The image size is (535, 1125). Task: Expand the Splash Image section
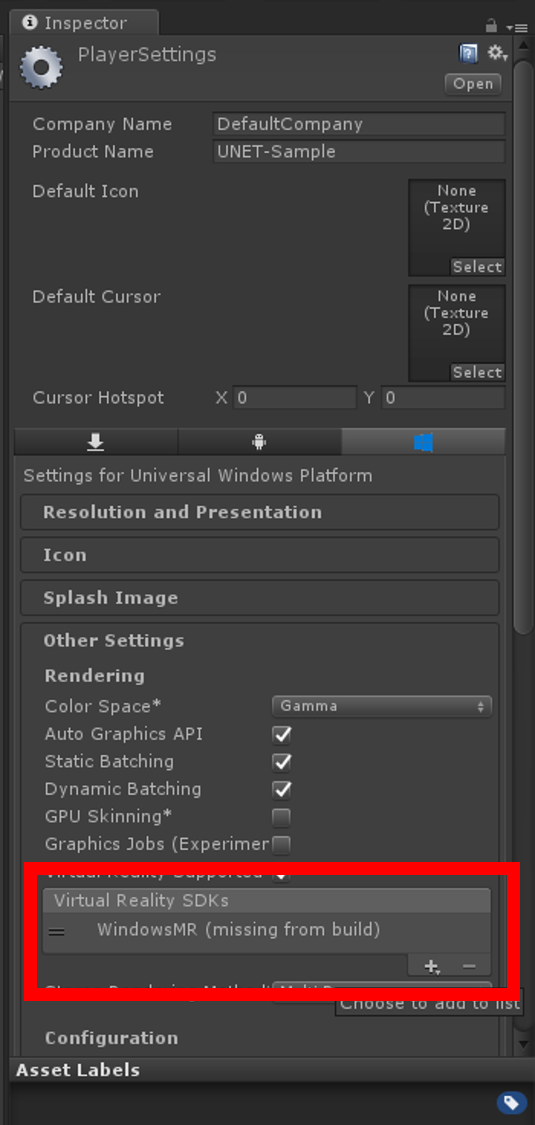tap(260, 598)
